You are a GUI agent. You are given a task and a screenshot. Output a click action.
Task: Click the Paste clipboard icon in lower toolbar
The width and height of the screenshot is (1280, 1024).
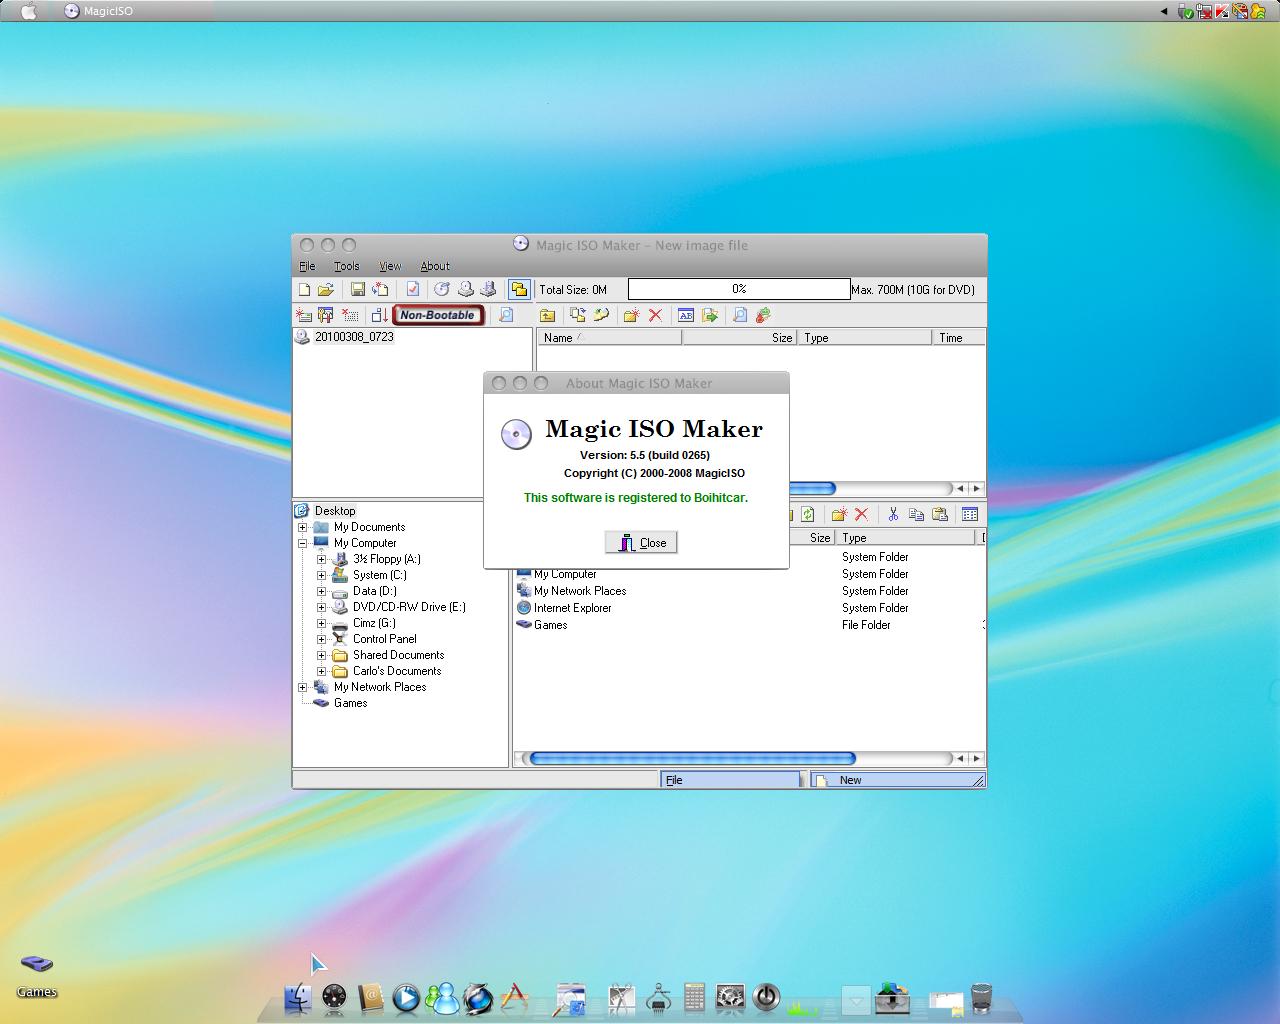[x=940, y=514]
